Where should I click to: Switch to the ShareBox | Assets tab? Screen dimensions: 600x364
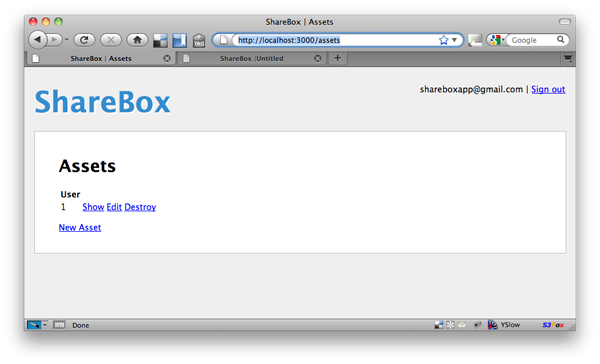point(101,59)
